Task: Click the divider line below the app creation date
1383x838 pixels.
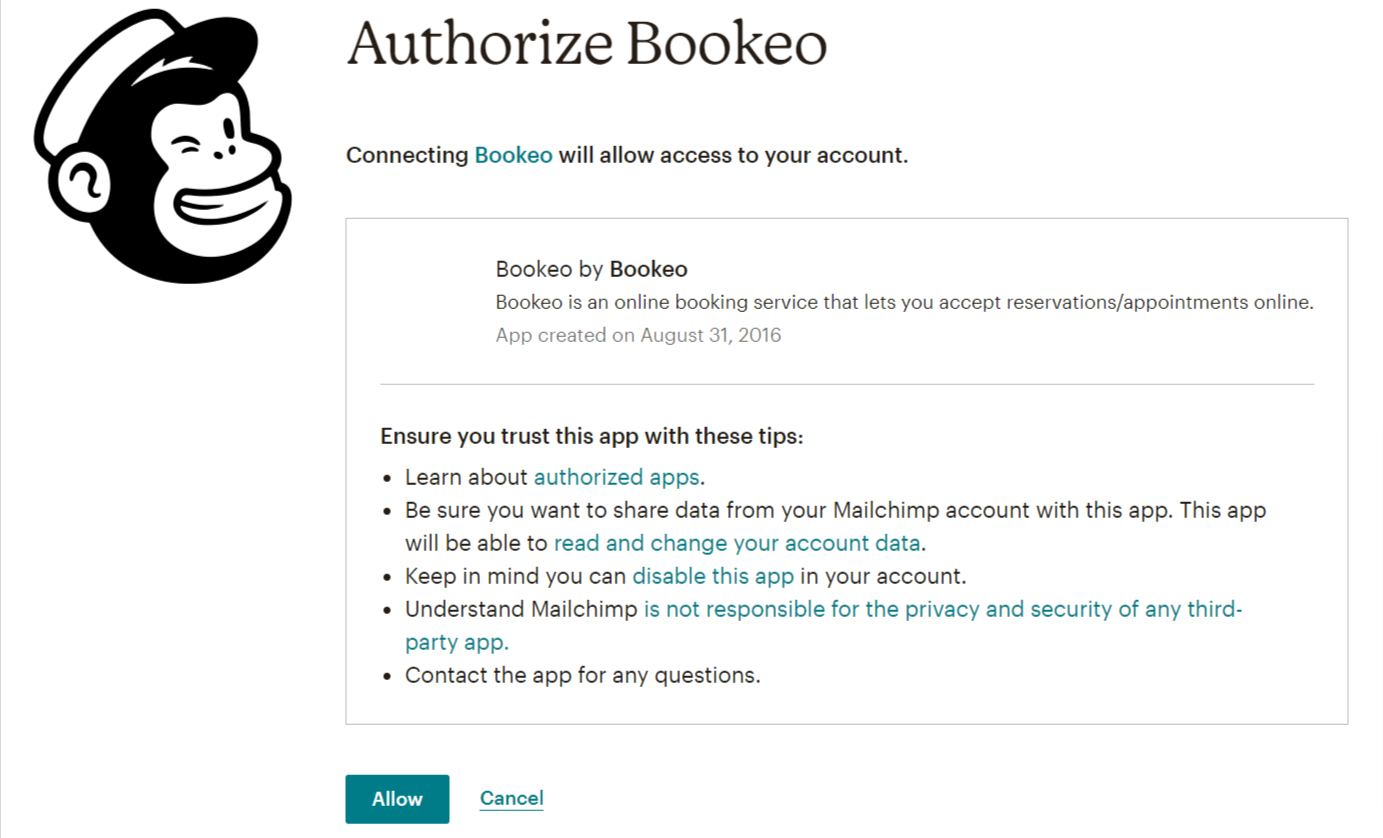Action: (847, 384)
